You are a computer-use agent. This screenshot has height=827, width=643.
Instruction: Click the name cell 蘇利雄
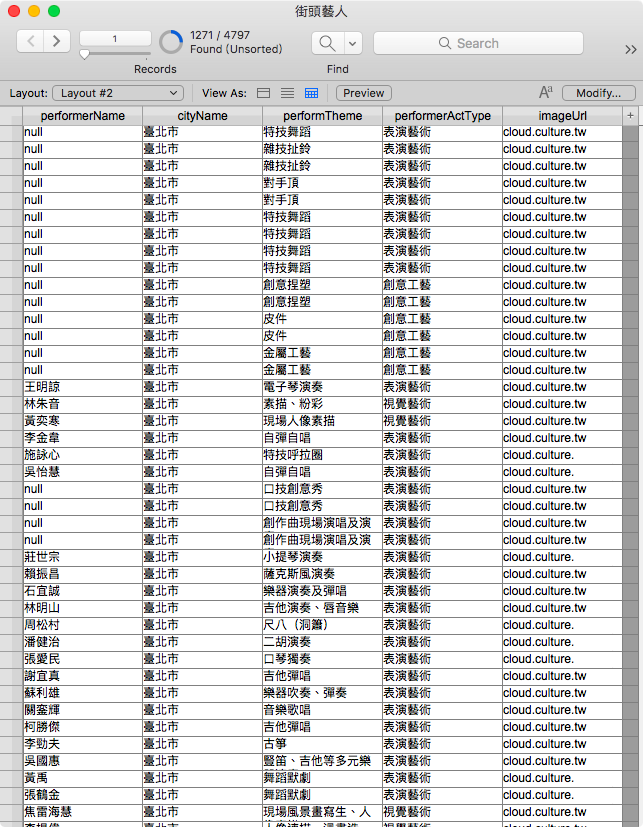[x=83, y=693]
